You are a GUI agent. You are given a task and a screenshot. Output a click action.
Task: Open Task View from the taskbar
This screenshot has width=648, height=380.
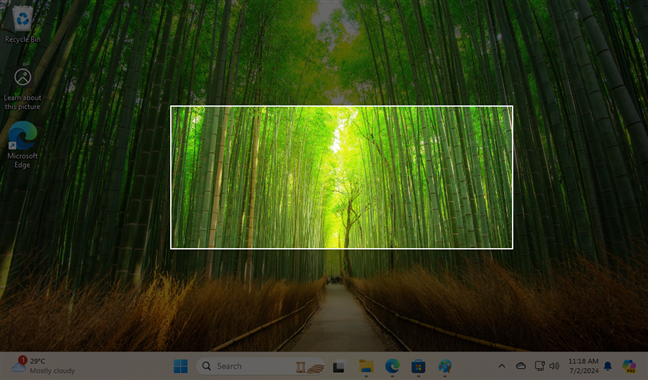[x=339, y=366]
